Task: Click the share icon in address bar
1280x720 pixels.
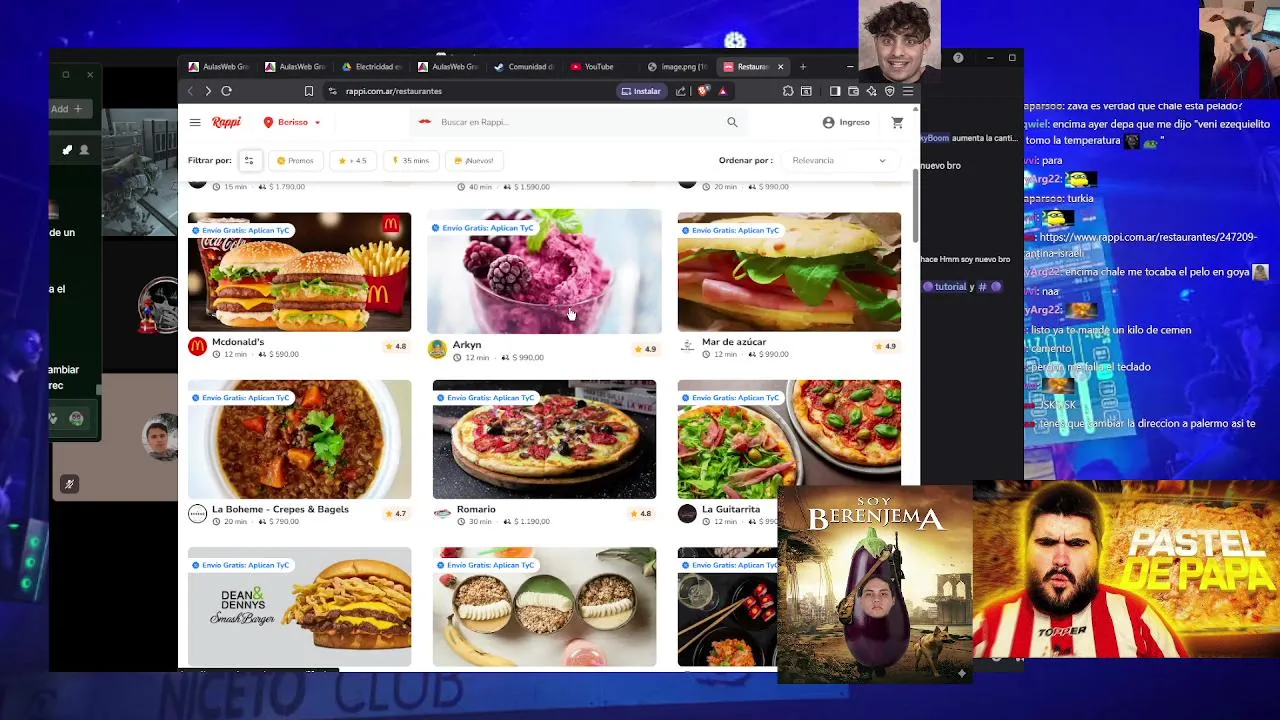Action: [x=681, y=91]
